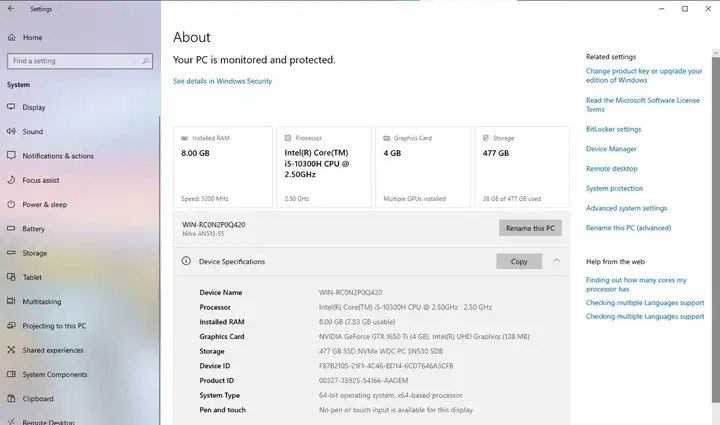Image resolution: width=720 pixels, height=425 pixels.
Task: Click the Processor card icon
Action: pos(288,138)
